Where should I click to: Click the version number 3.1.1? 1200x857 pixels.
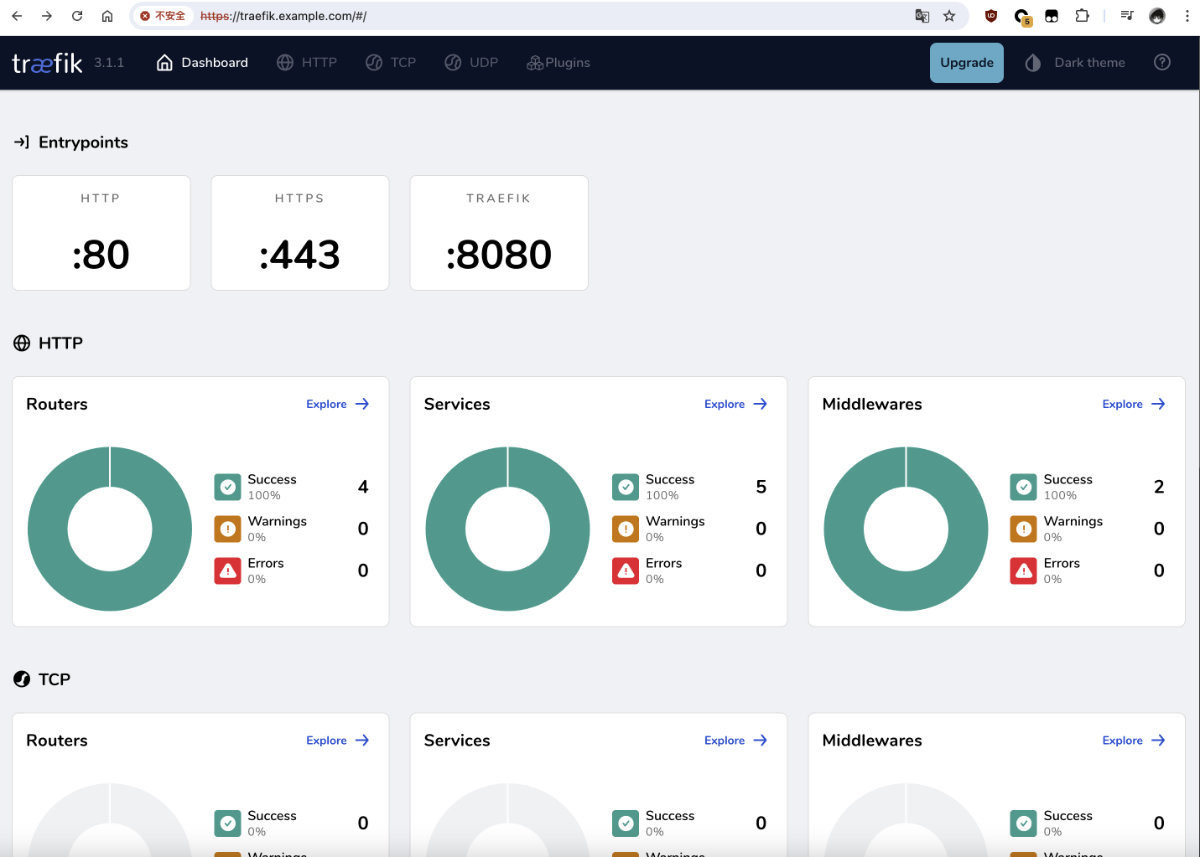[x=109, y=62]
